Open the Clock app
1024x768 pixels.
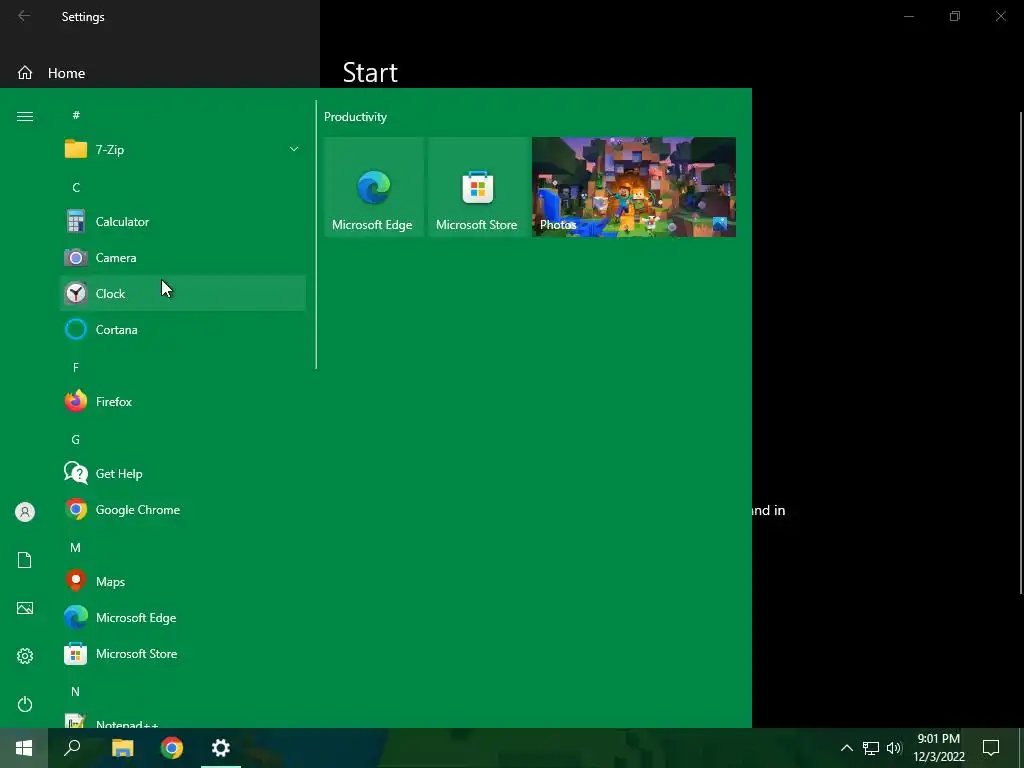click(183, 294)
